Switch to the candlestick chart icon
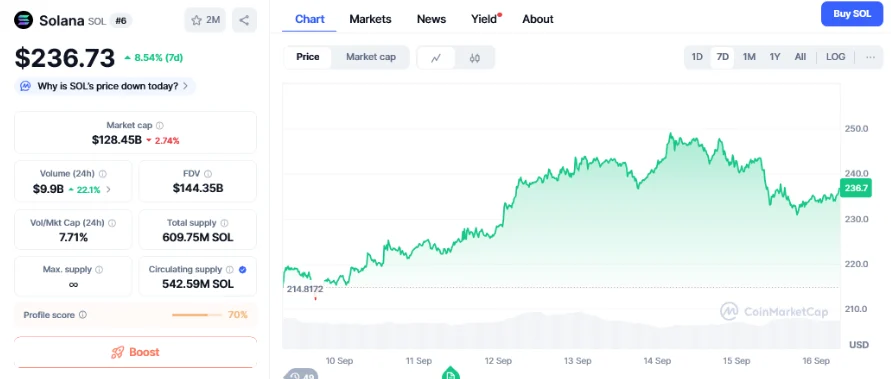 coord(475,57)
